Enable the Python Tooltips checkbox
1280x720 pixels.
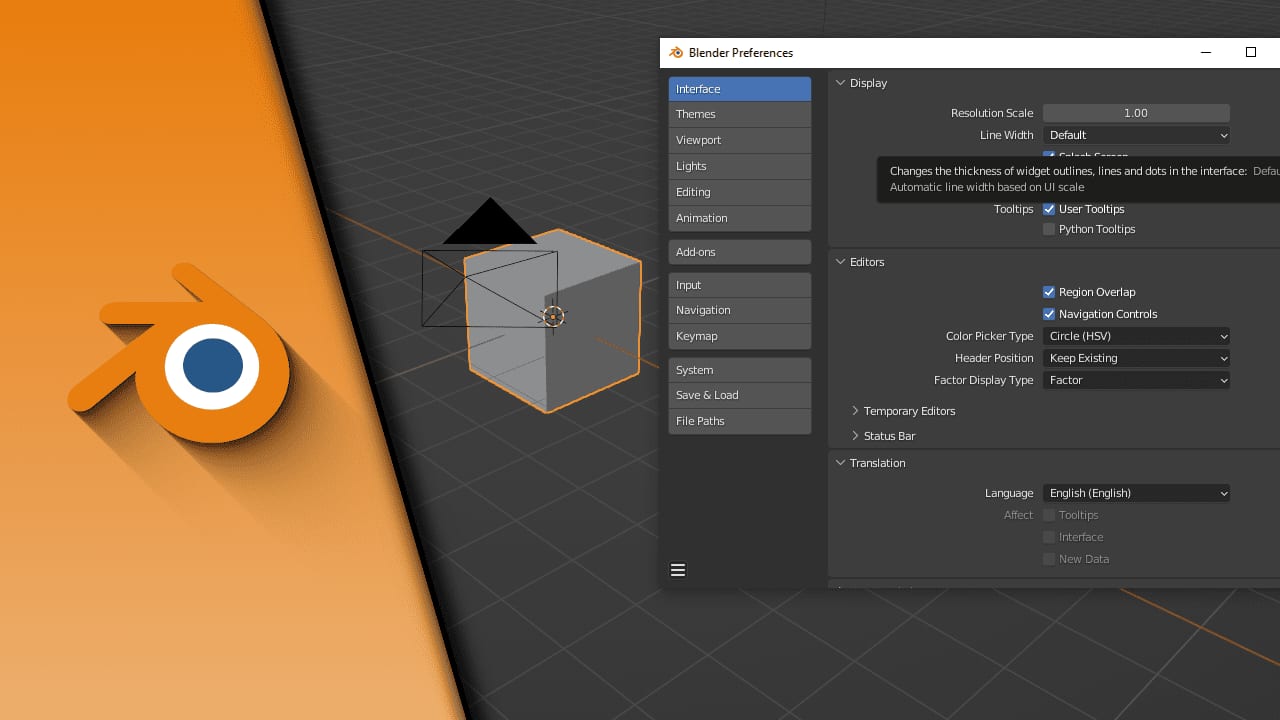[1049, 229]
